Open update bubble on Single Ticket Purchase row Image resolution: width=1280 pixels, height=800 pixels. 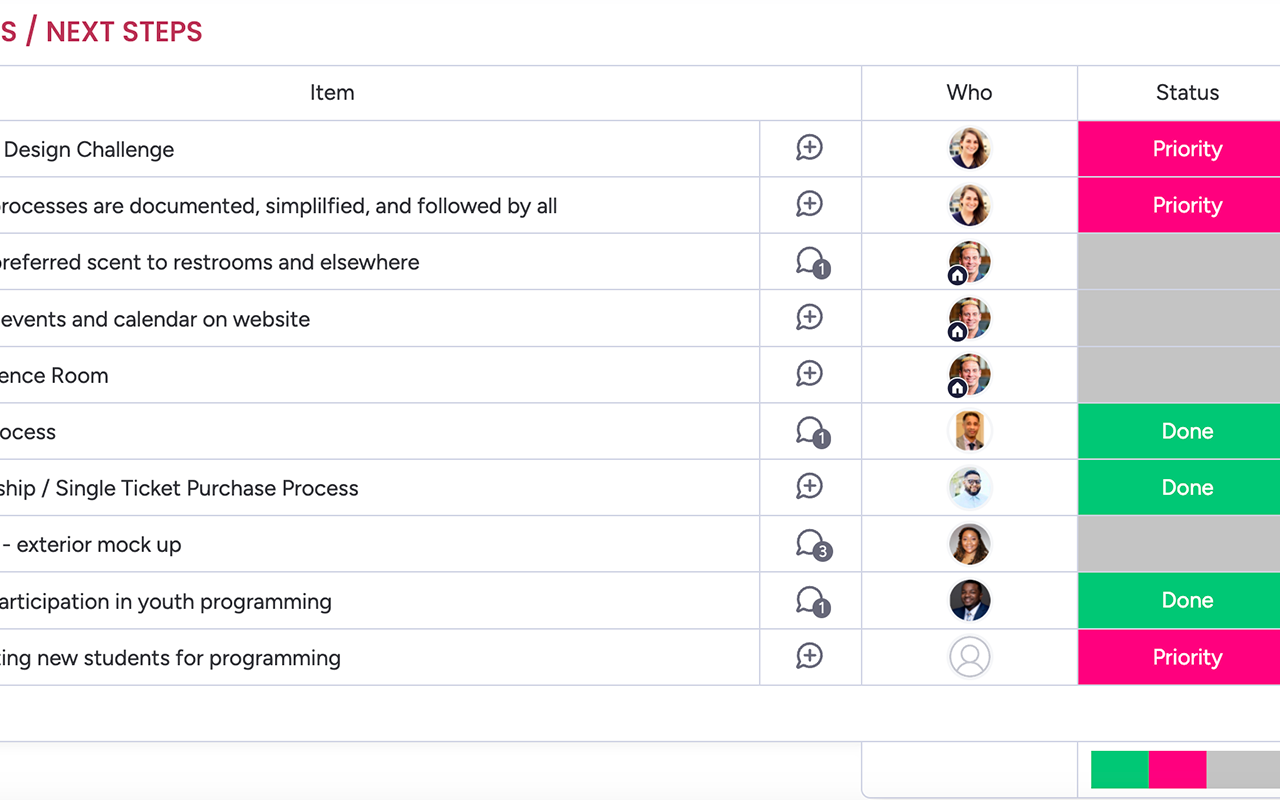[x=810, y=487]
